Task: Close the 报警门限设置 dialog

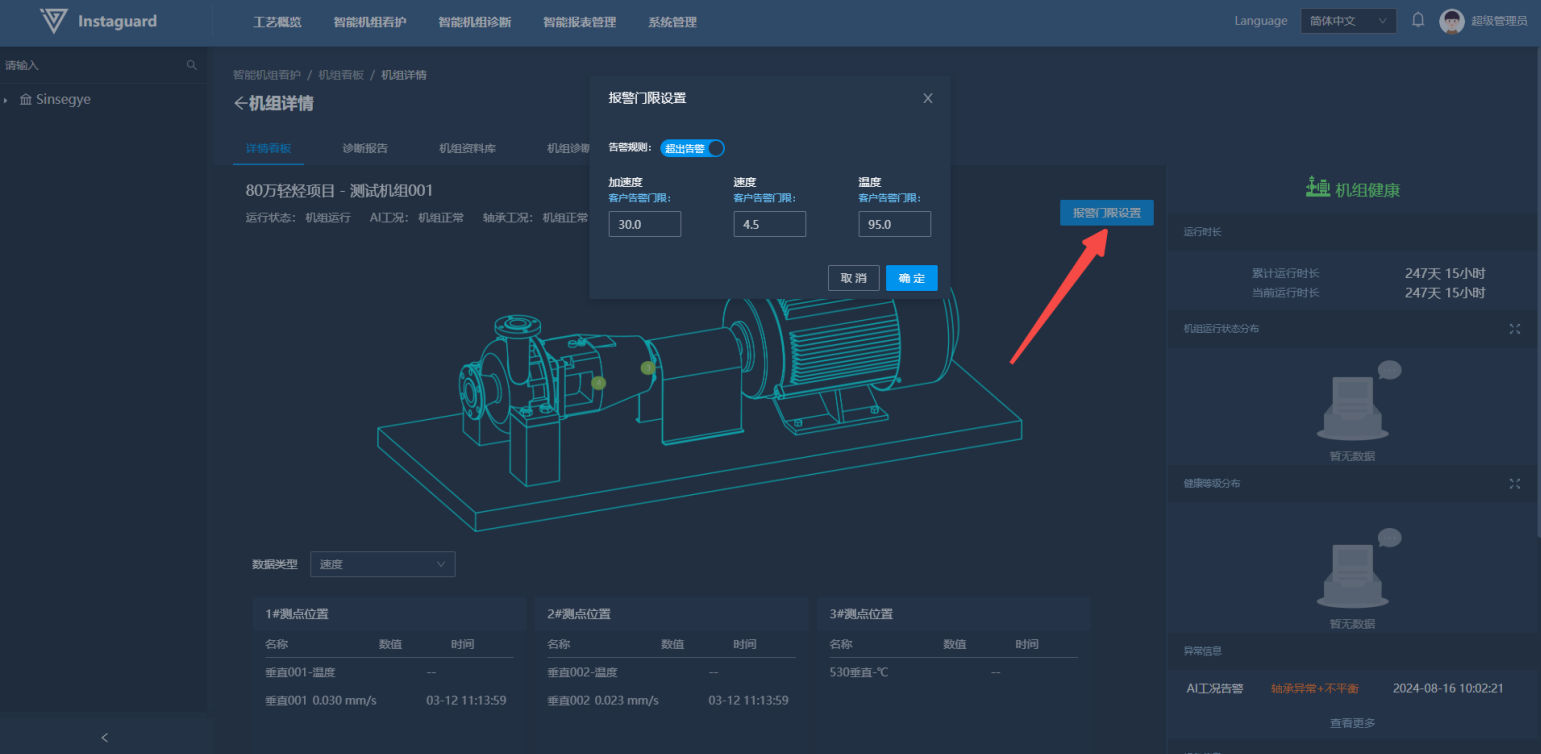Action: (928, 98)
